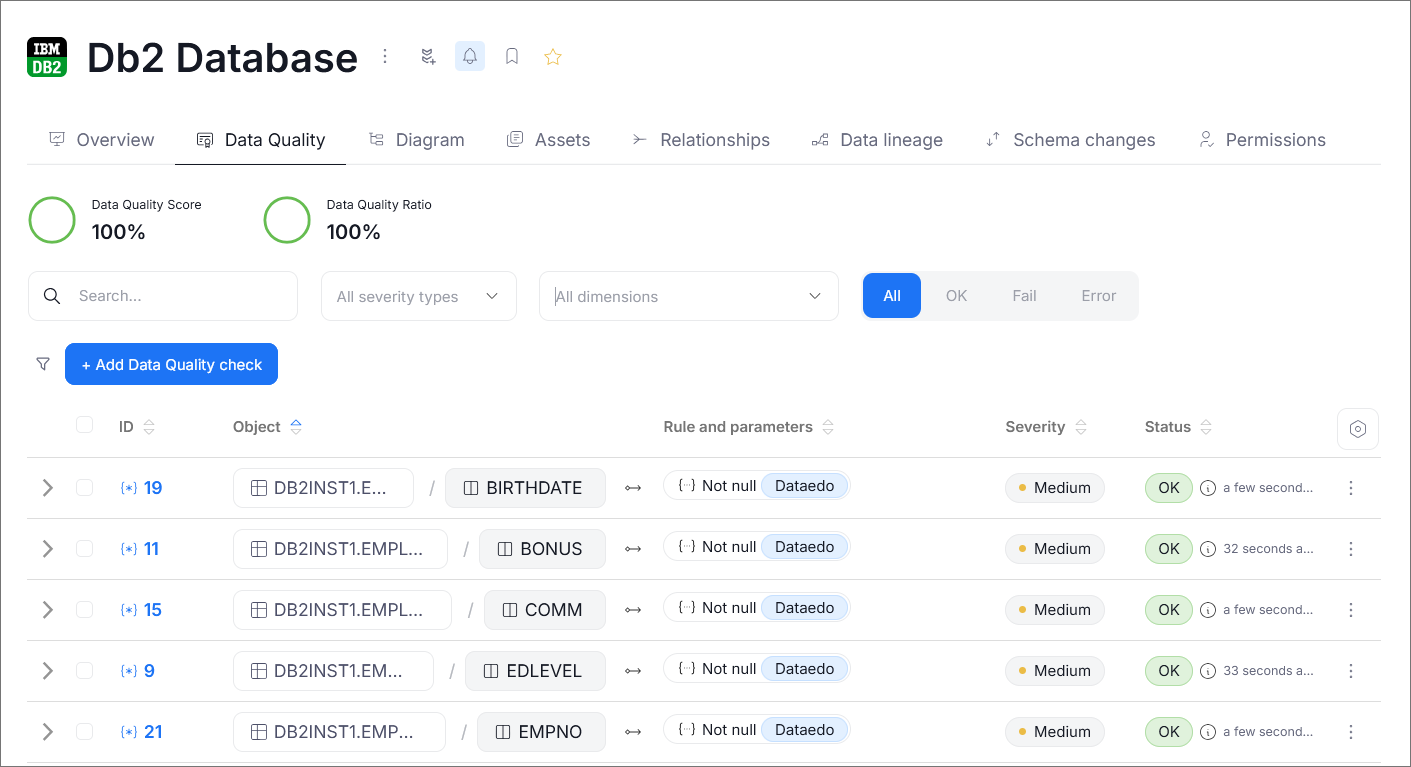Click the notification bell icon

coord(470,56)
